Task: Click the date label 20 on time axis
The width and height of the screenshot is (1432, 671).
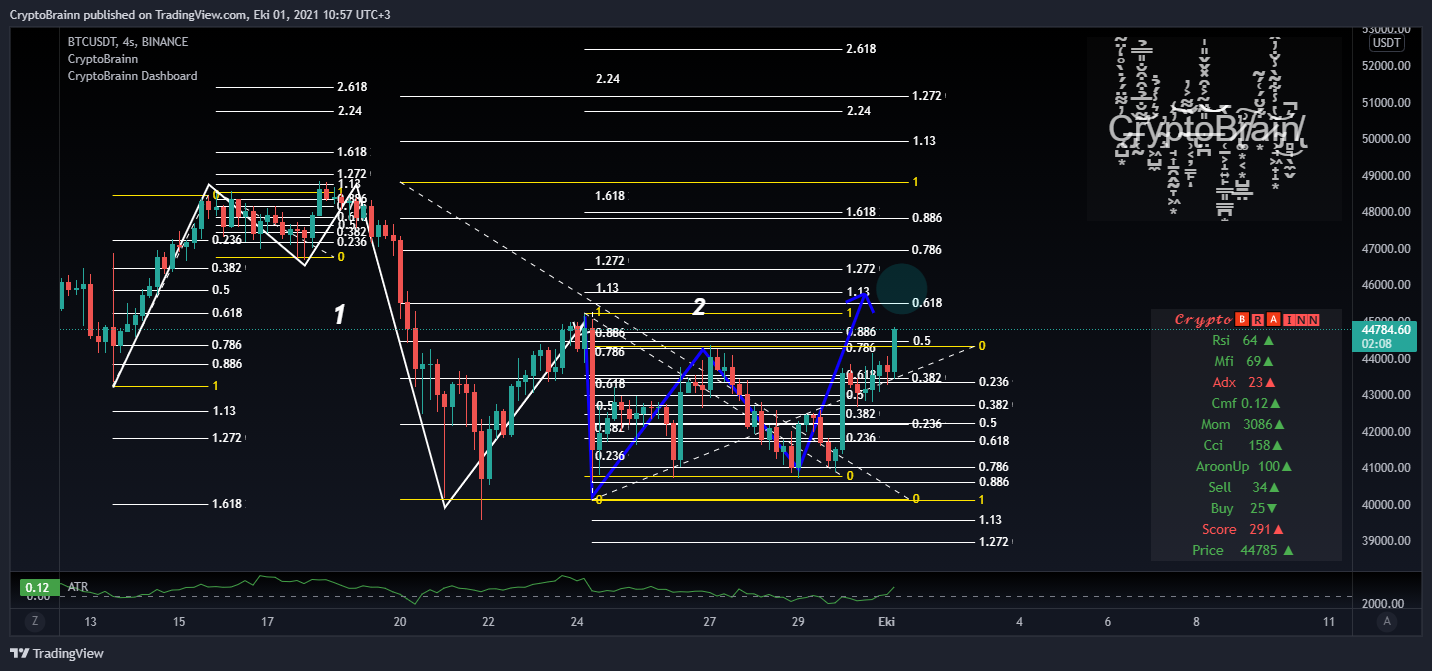Action: pos(400,622)
